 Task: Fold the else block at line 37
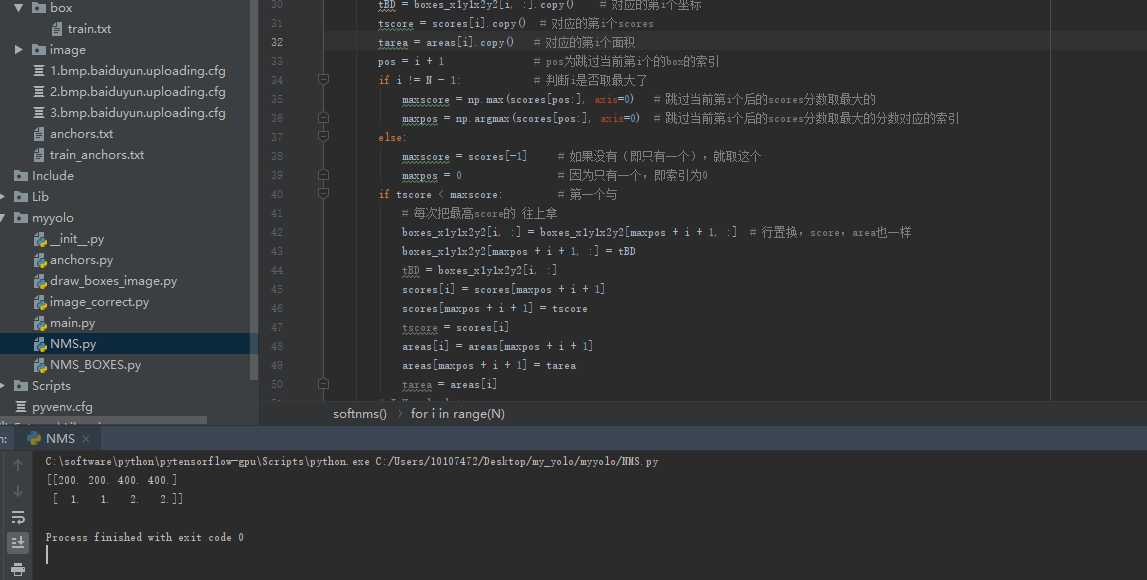(x=323, y=136)
